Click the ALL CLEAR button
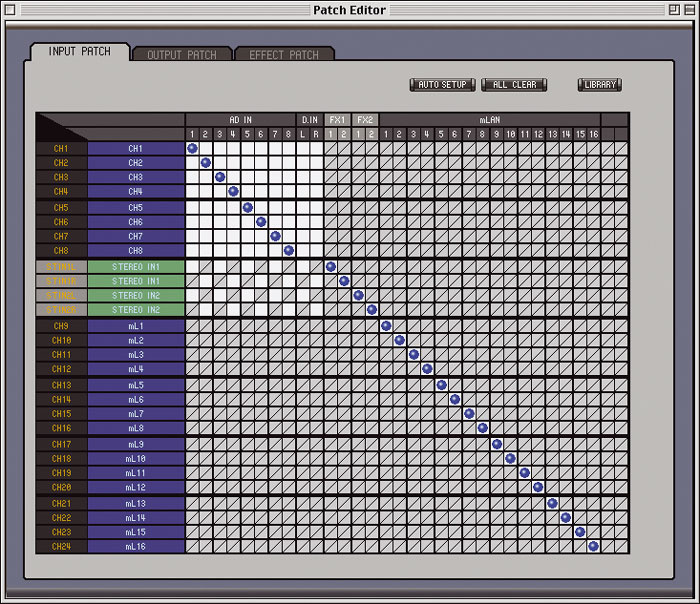The width and height of the screenshot is (700, 604). 514,85
